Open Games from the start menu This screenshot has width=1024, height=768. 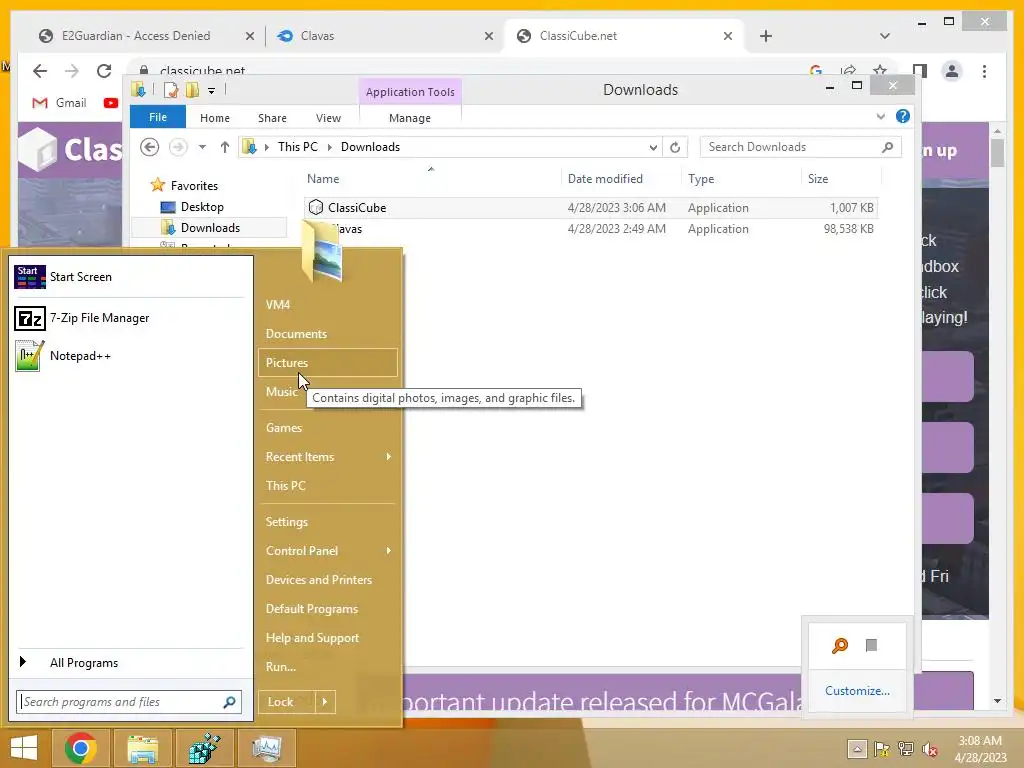point(328,428)
